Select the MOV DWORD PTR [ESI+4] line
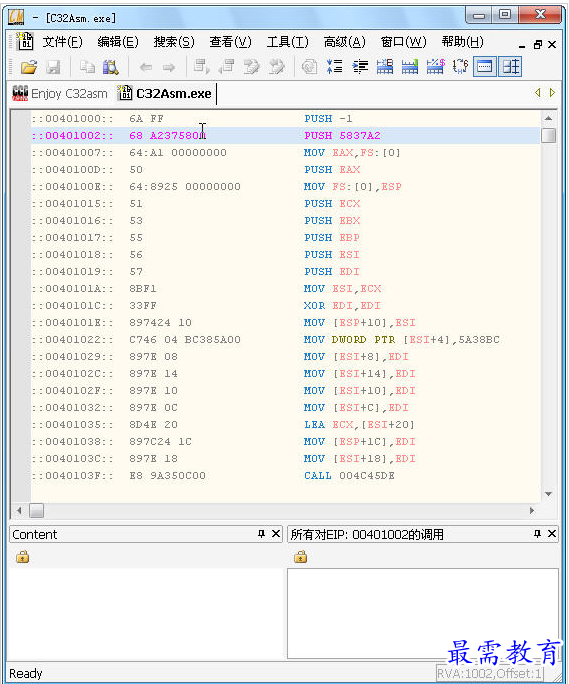The image size is (569, 684). pos(285,340)
